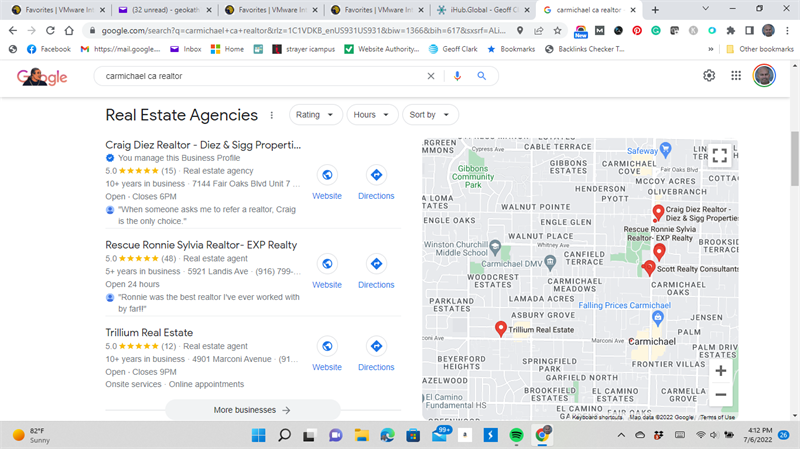This screenshot has height=449, width=800.
Task: Clear the search box with X icon
Action: [x=431, y=76]
